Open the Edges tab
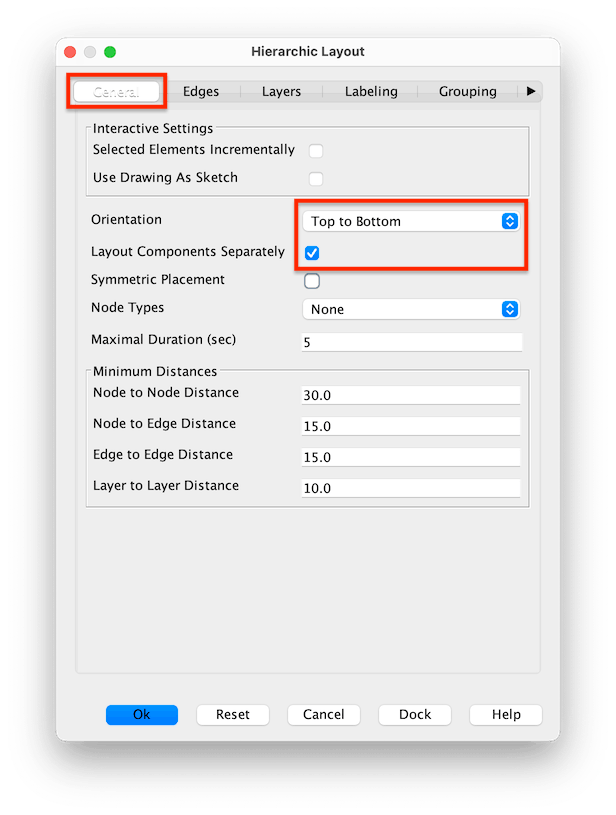The height and width of the screenshot is (815, 616). coord(201,91)
